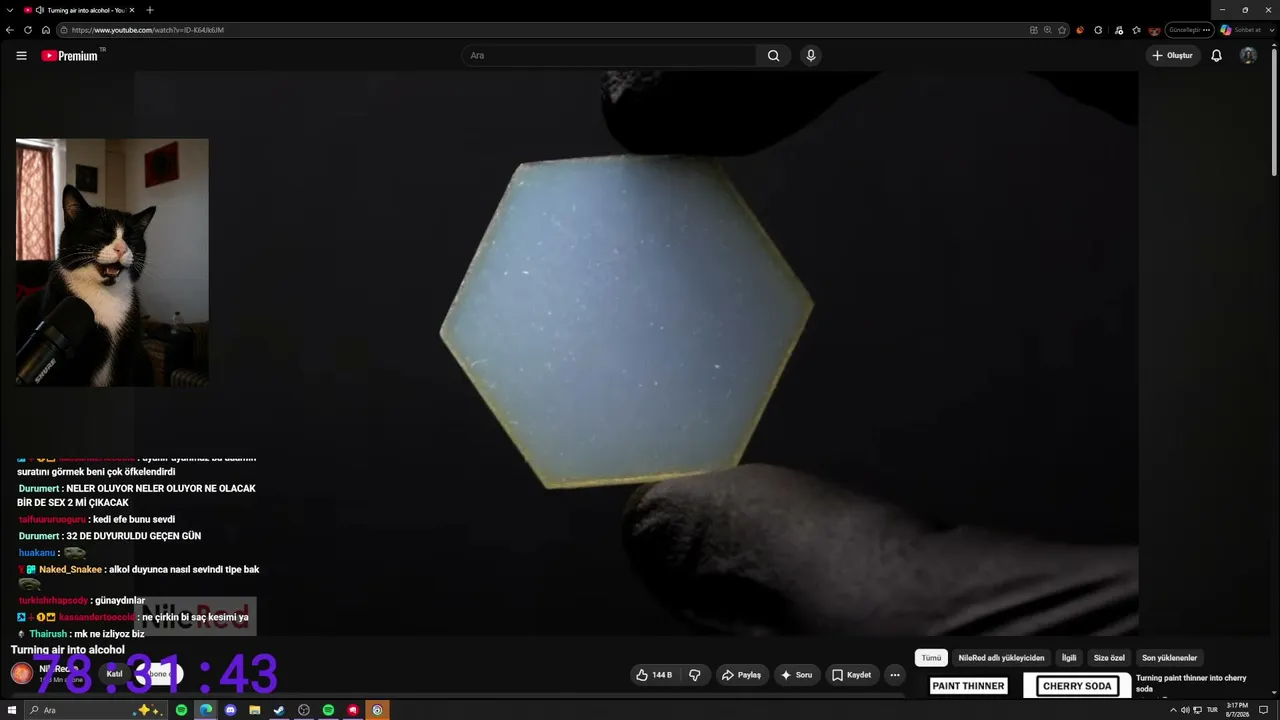The image size is (1280, 720).
Task: Adjust volume from the system tray speaker
Action: tap(1185, 710)
